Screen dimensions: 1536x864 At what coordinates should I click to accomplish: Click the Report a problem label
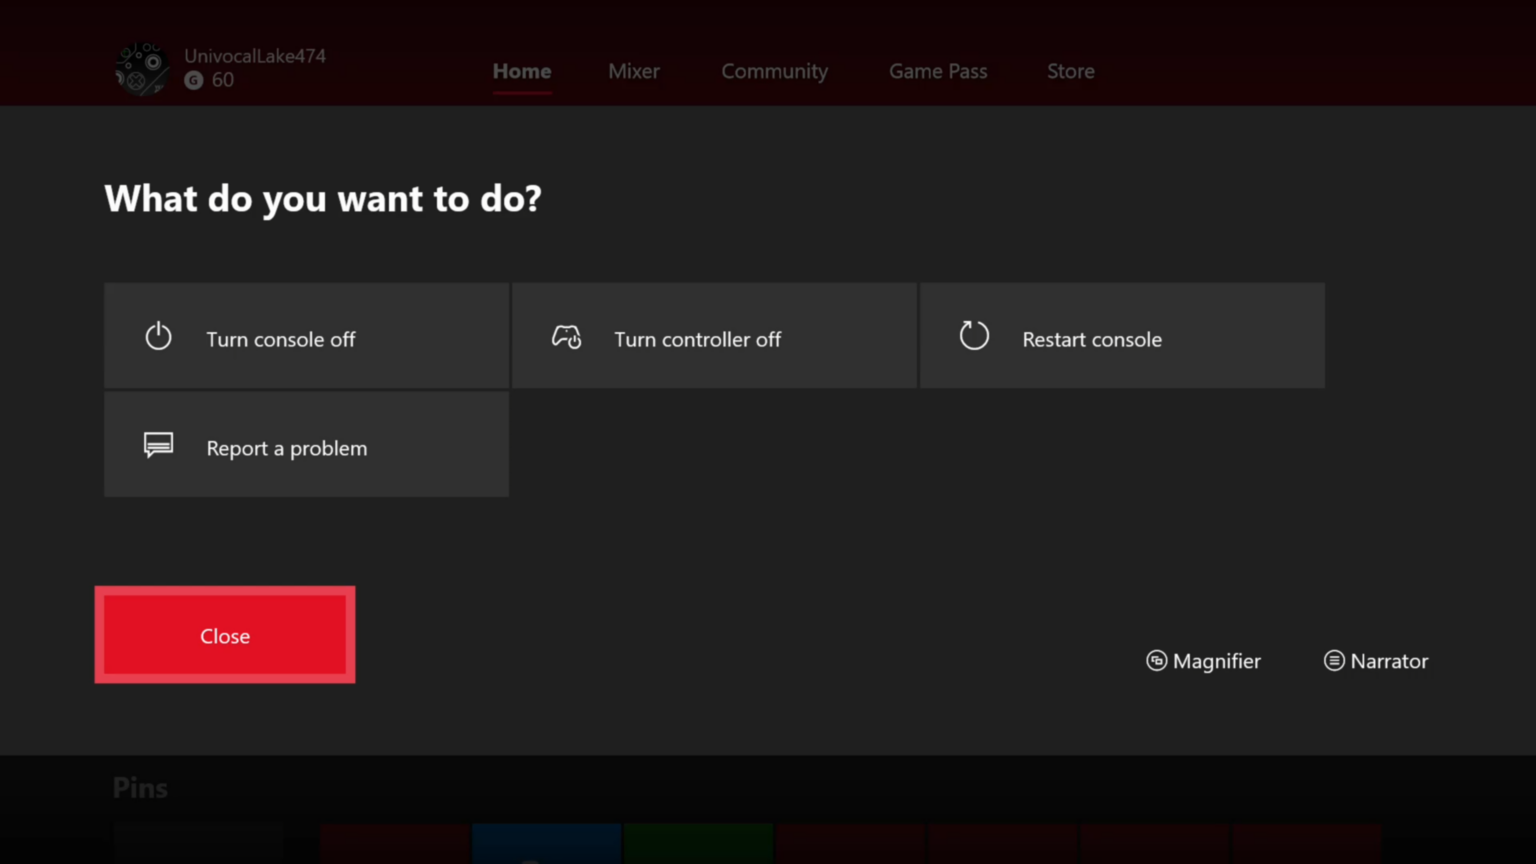[x=287, y=448]
